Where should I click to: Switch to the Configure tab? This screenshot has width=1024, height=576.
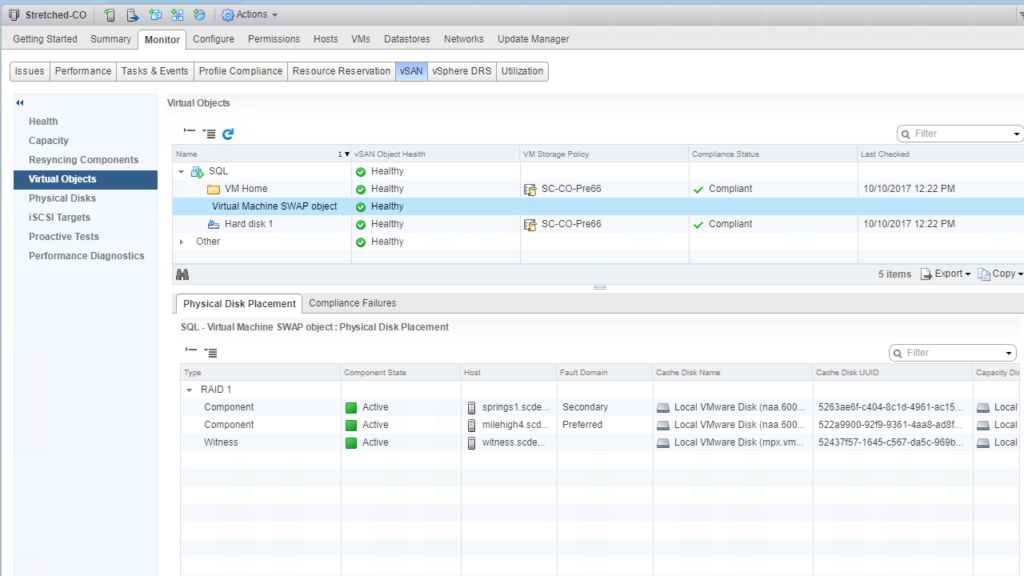tap(213, 39)
